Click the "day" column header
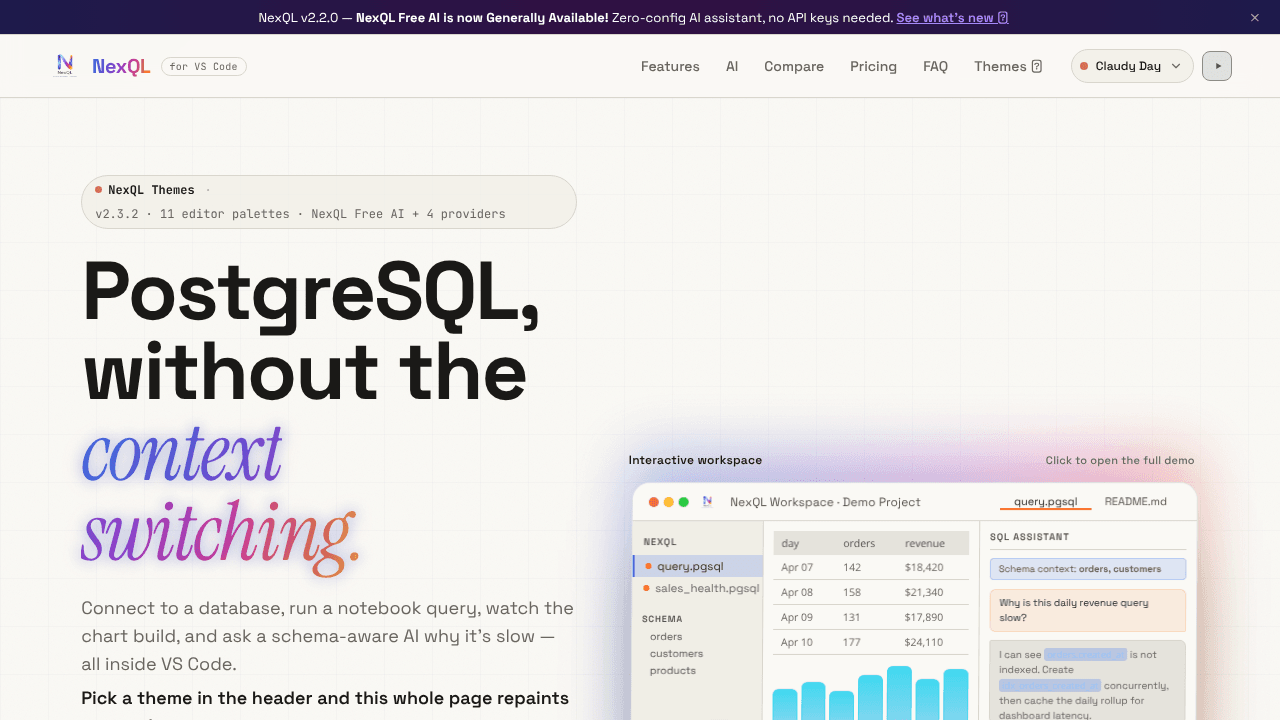Image resolution: width=1280 pixels, height=720 pixels. 790,543
